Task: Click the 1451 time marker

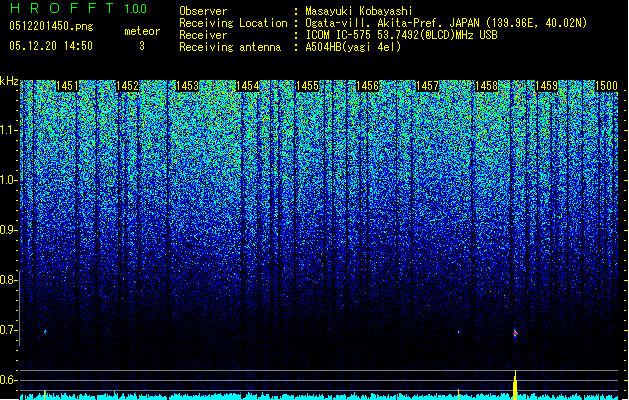Action: pos(67,86)
